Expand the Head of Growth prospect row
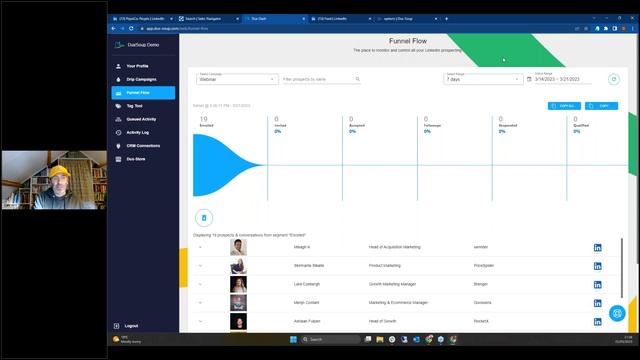Screen dimensions: 640x360 click(200, 321)
